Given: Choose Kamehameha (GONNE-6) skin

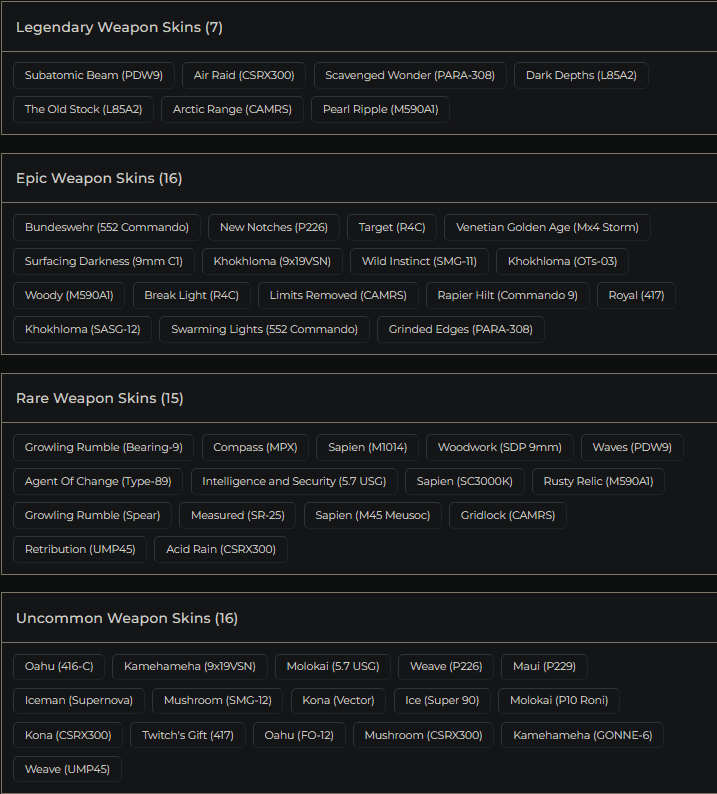Looking at the screenshot, I should point(582,735).
